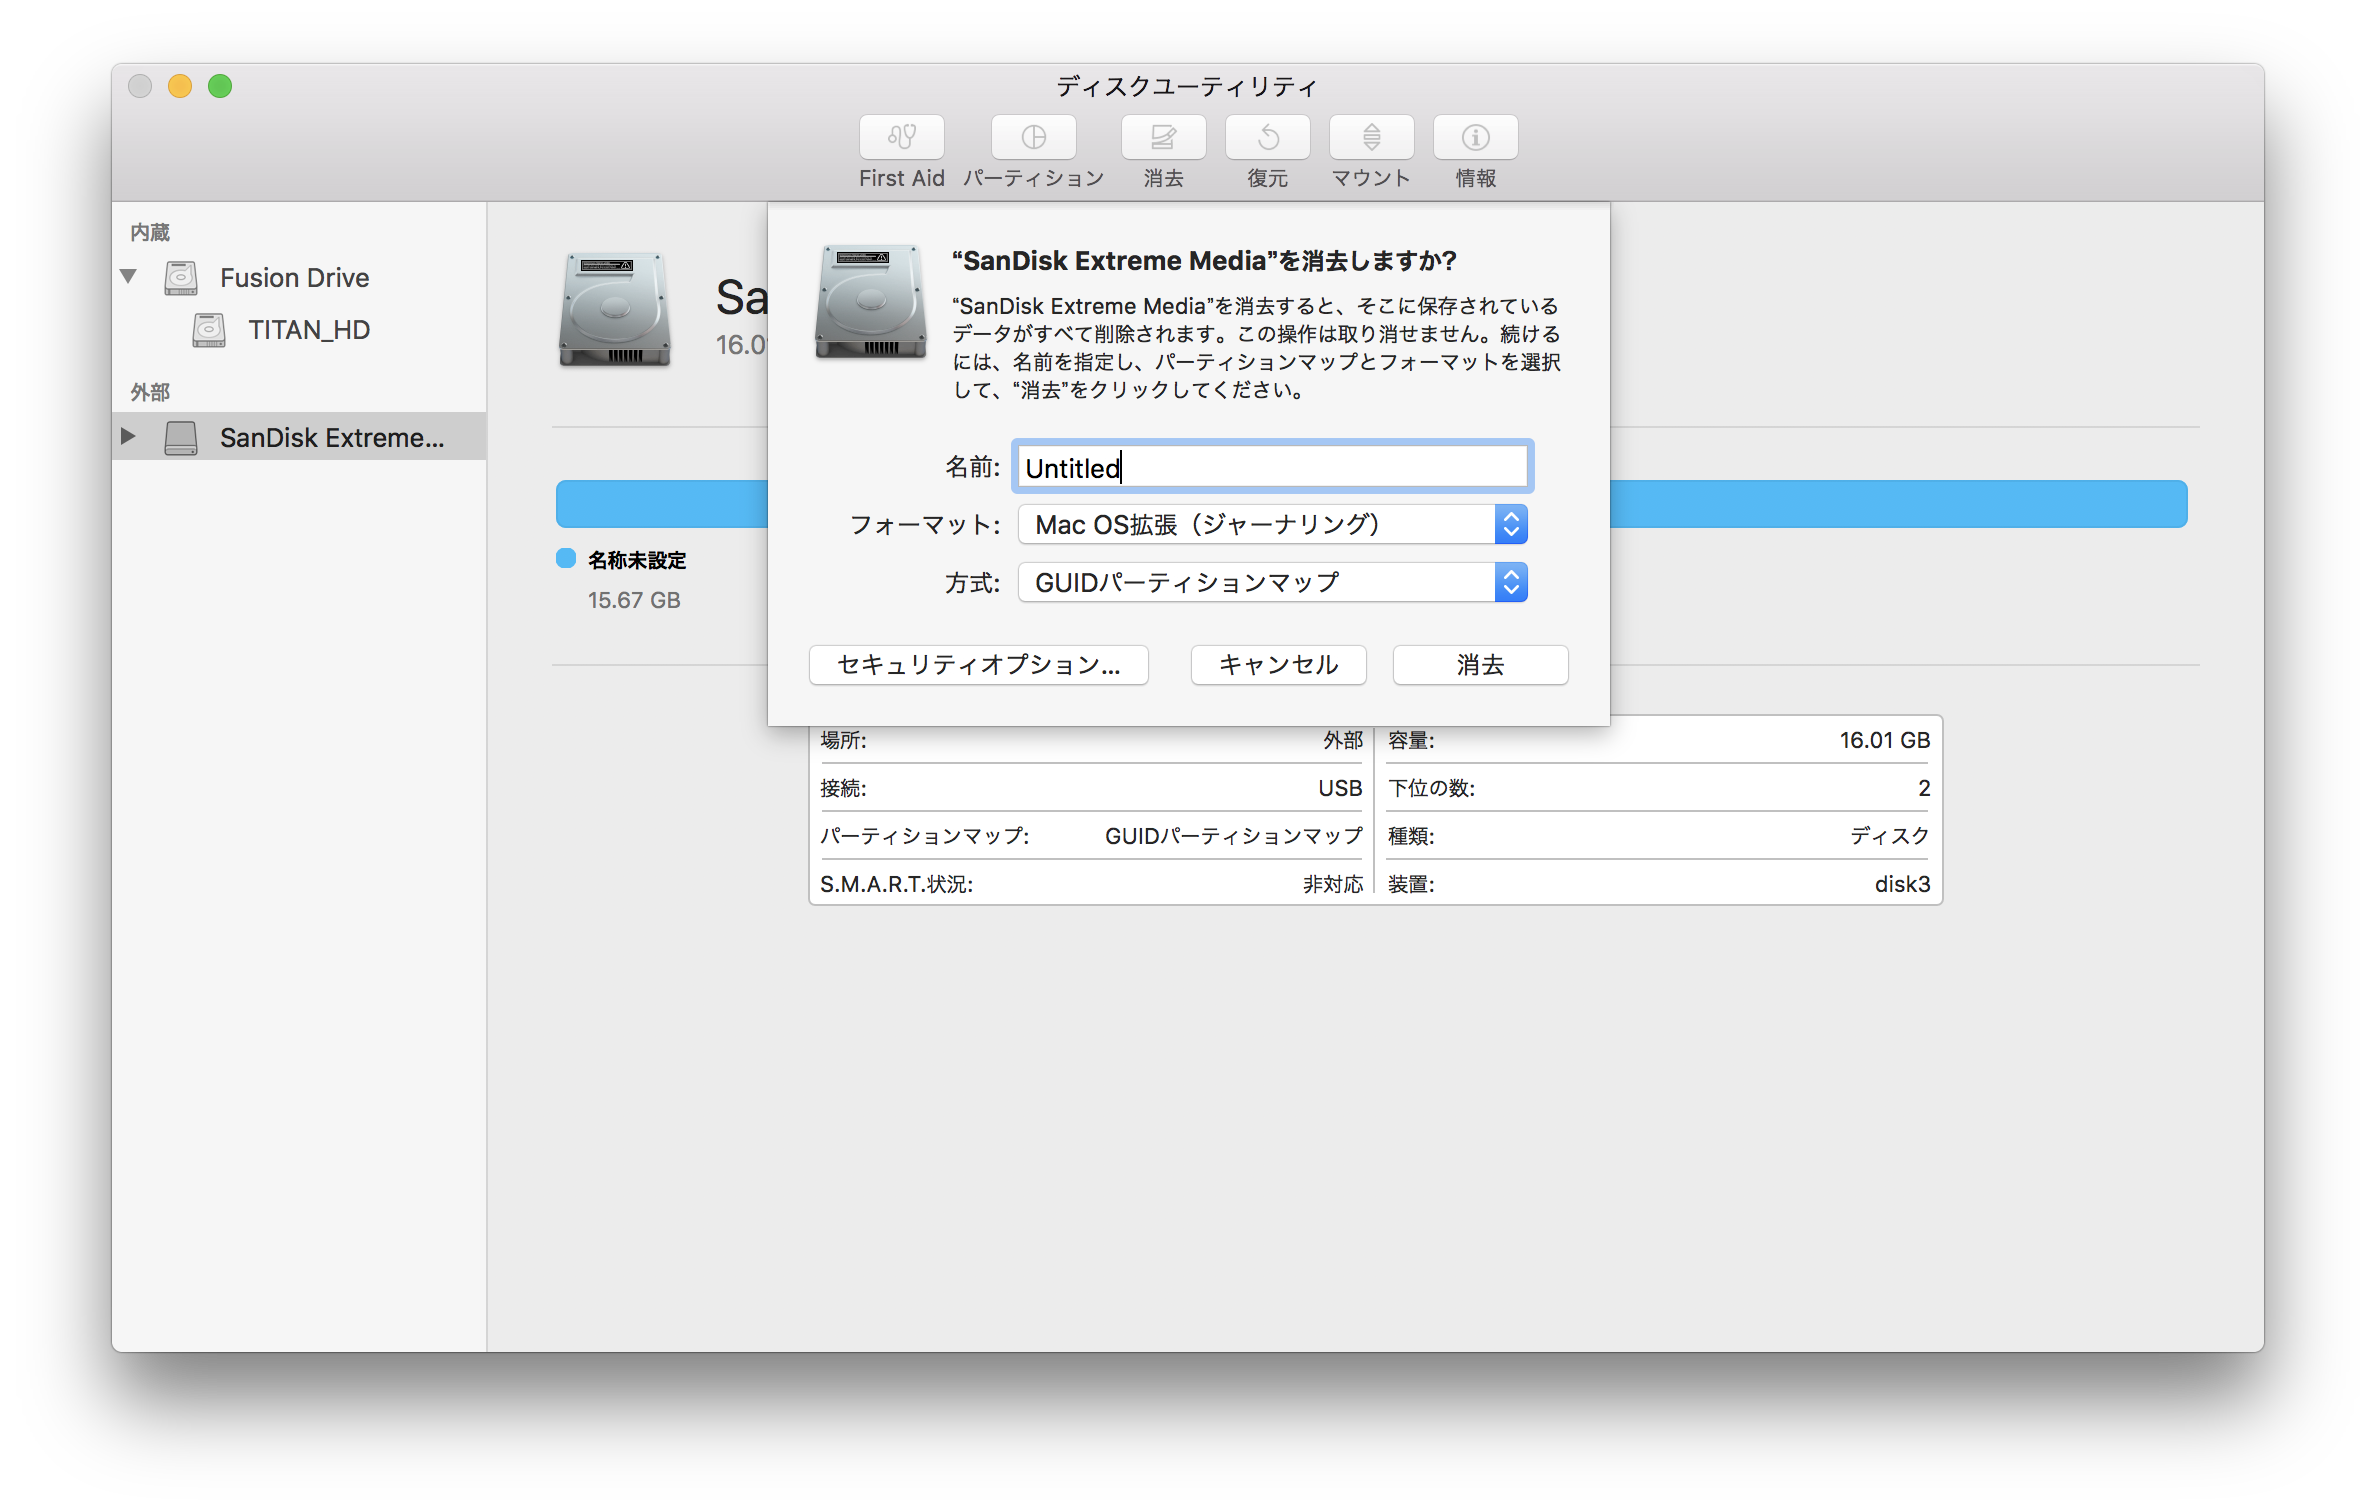Click the 16.01 GB capacity value
The height and width of the screenshot is (1512, 2376).
(1884, 740)
